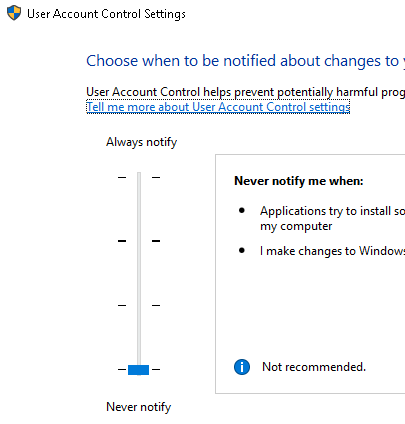Screen dimensions: 405x424
Task: Click 'User Account Control helps prevent' description text
Action: pyautogui.click(x=245, y=92)
